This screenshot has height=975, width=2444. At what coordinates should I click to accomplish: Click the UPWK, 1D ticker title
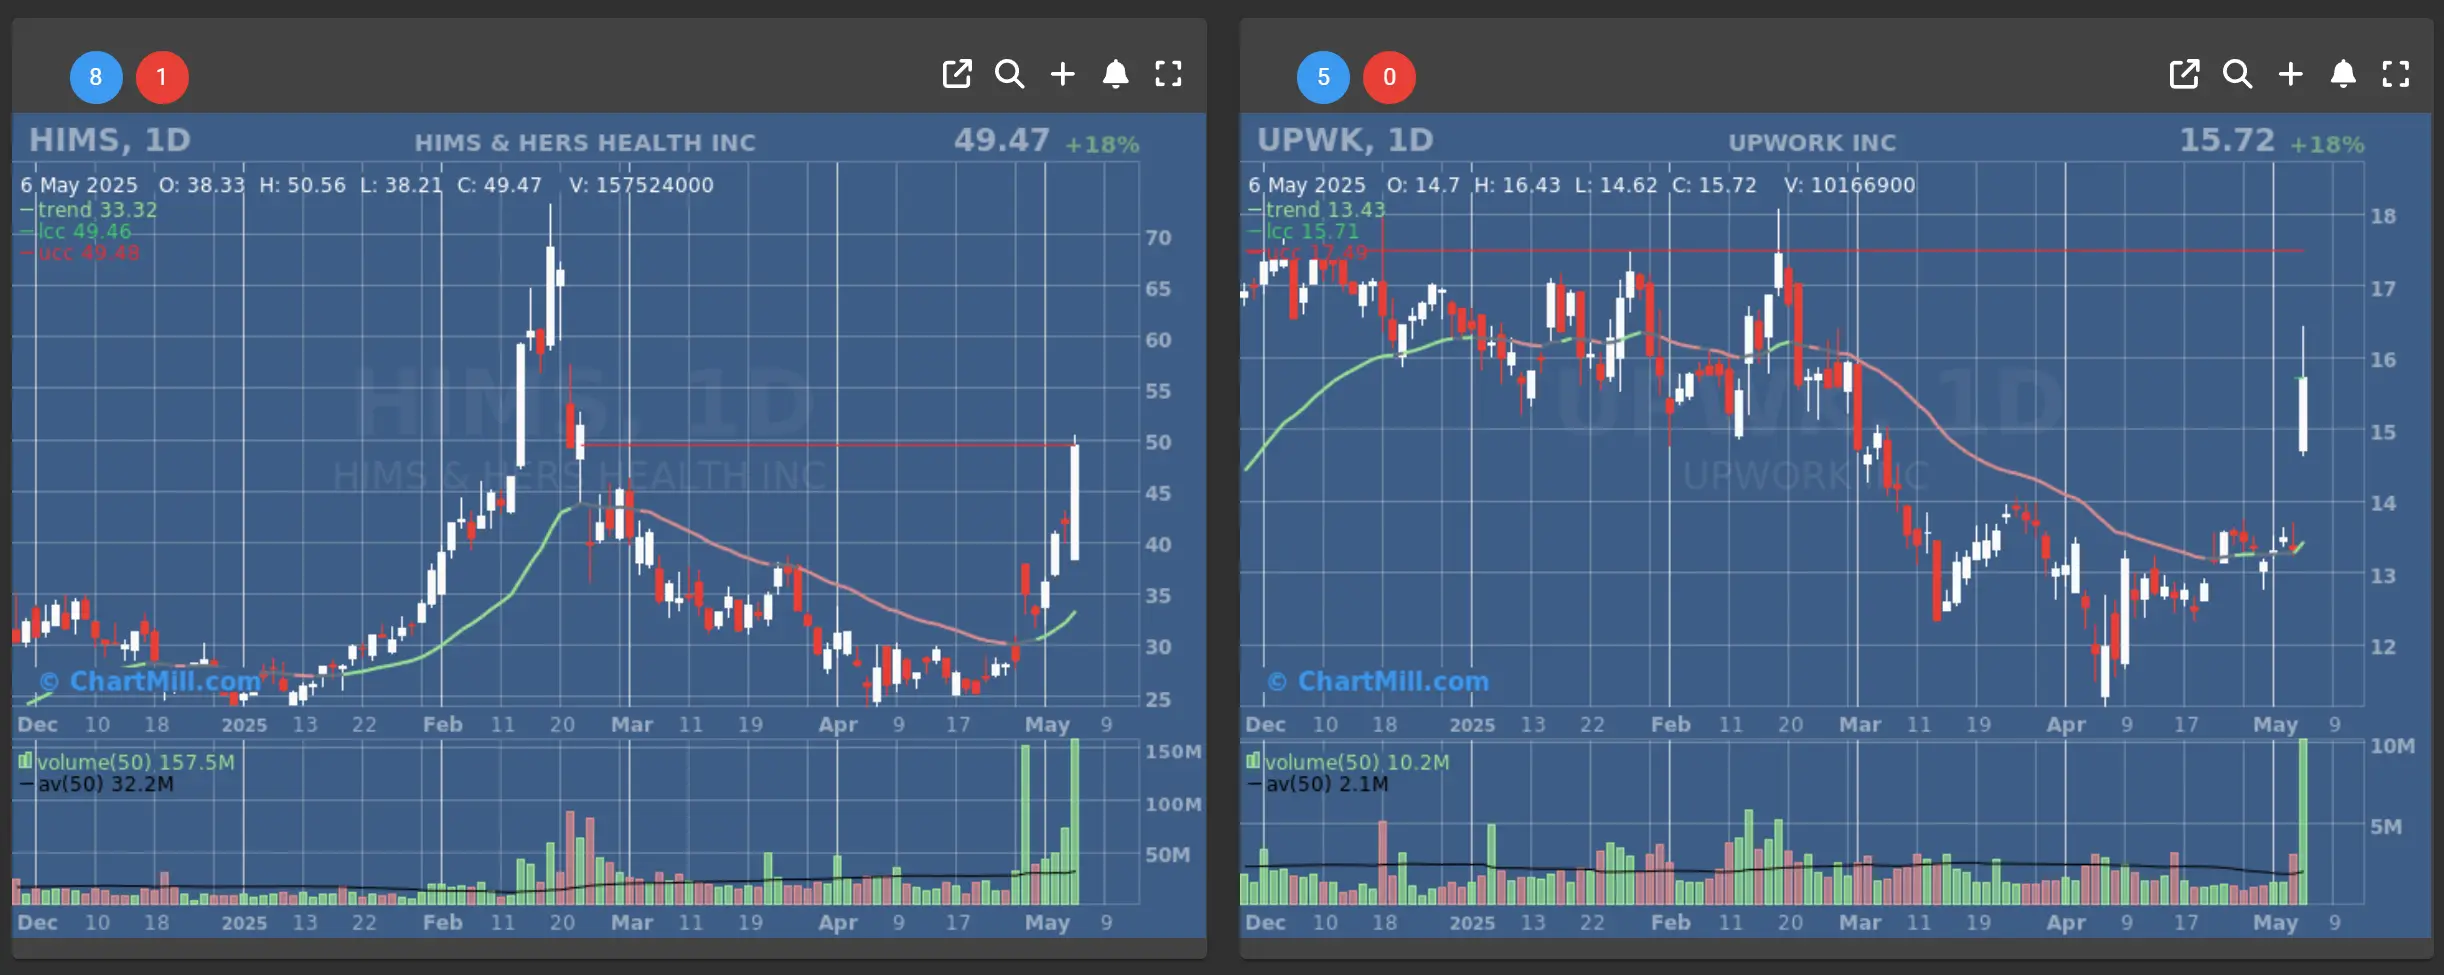click(x=1345, y=141)
